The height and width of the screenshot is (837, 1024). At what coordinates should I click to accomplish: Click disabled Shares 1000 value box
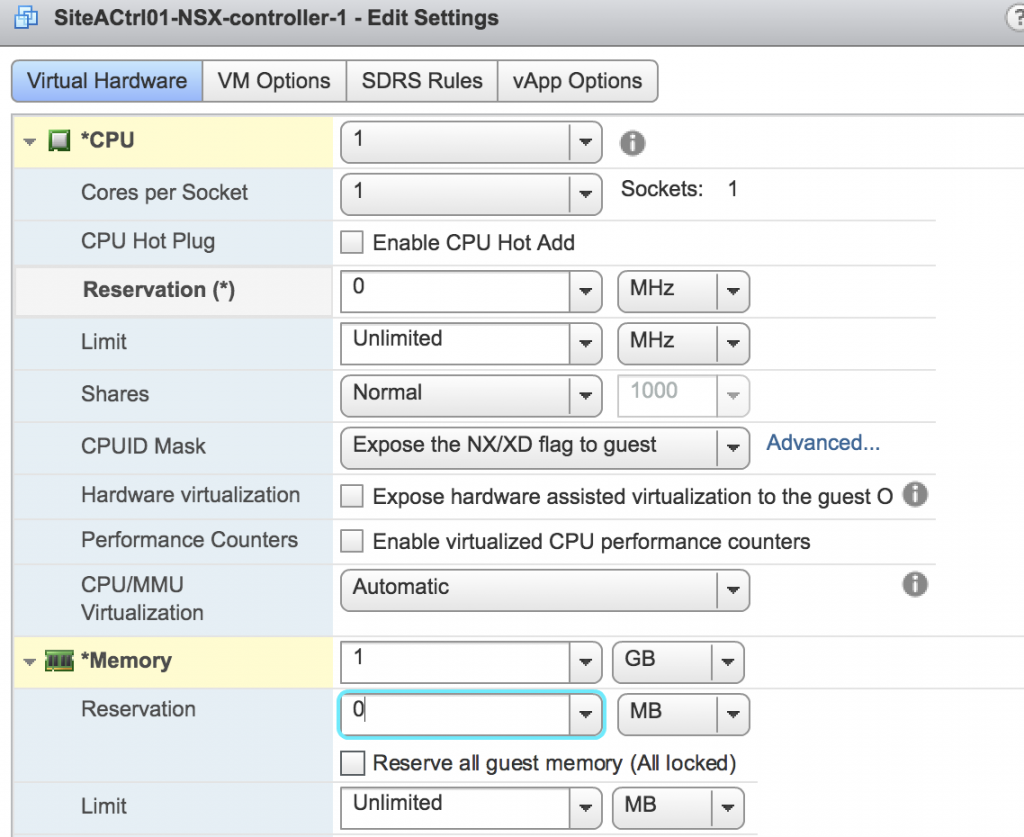(667, 395)
